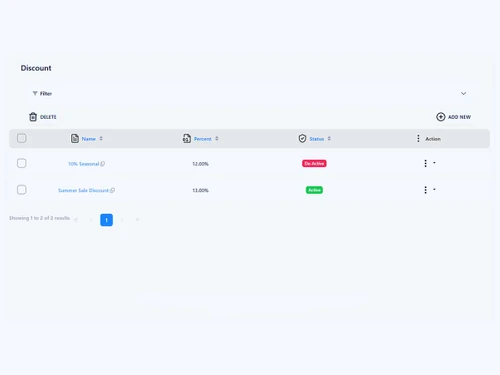The image size is (500, 375).
Task: Click the trash can Delete icon
Action: (x=33, y=117)
